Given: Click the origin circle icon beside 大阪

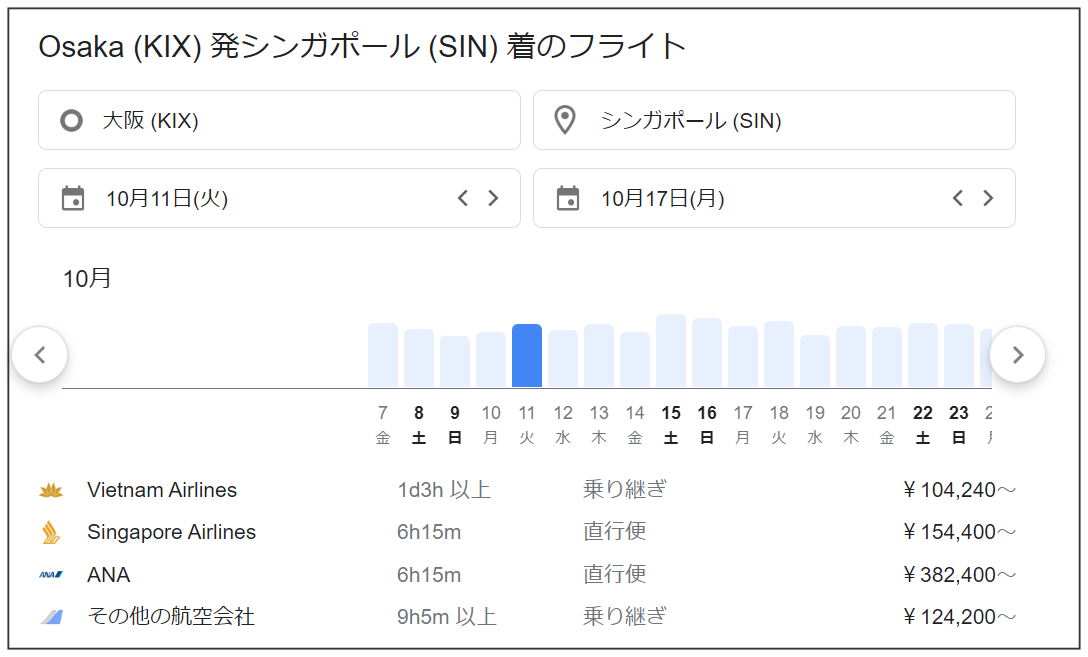Looking at the screenshot, I should (x=71, y=121).
